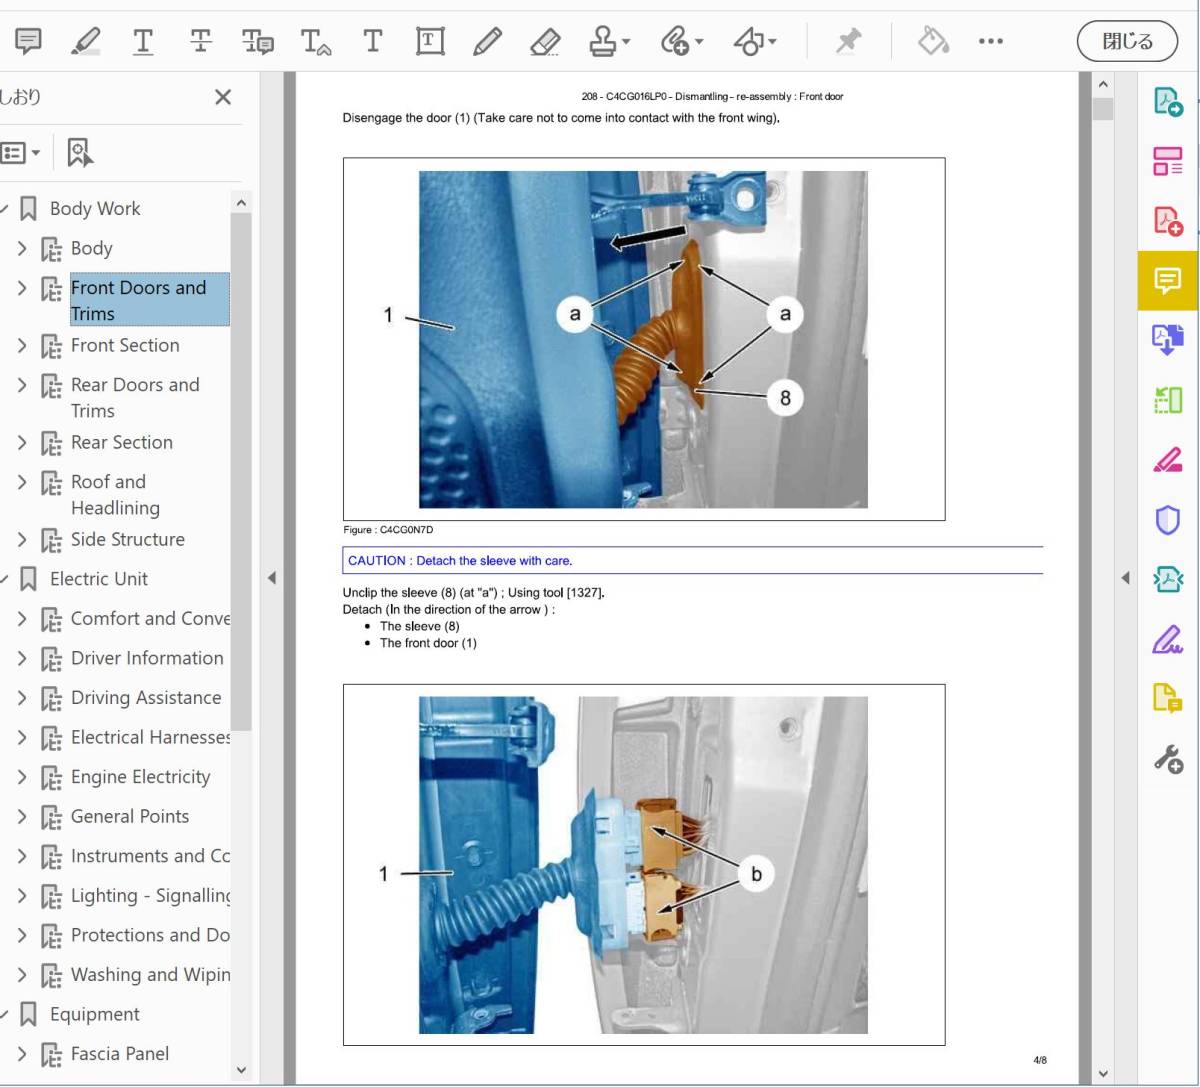Open the Export PDF tool in right pane
1200x1087 pixels.
click(x=1168, y=102)
